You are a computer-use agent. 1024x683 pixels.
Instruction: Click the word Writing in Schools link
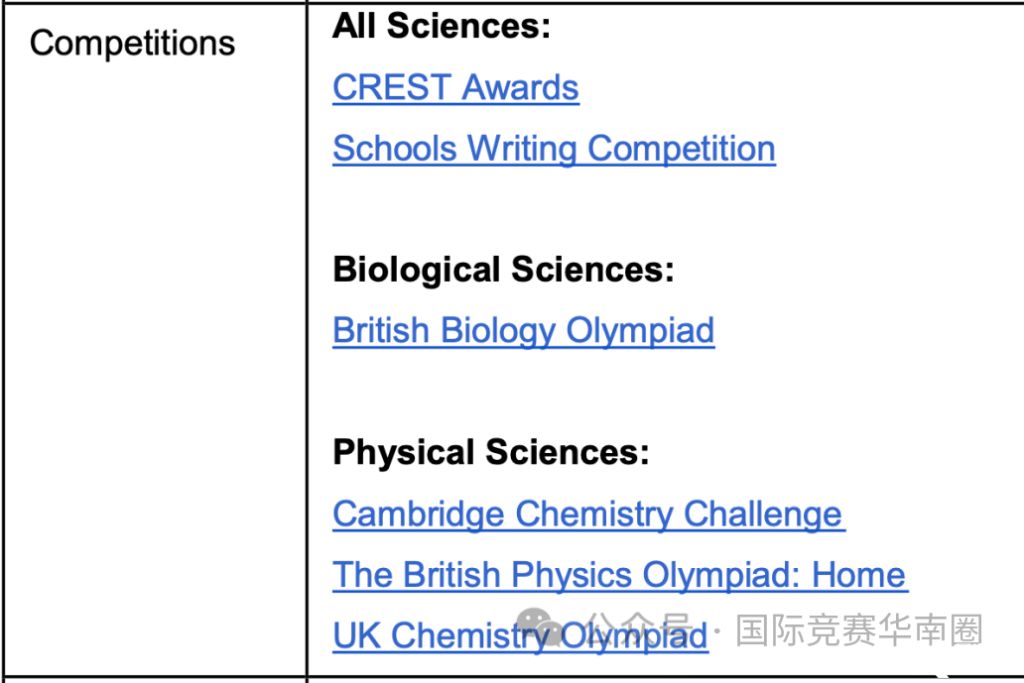point(522,148)
